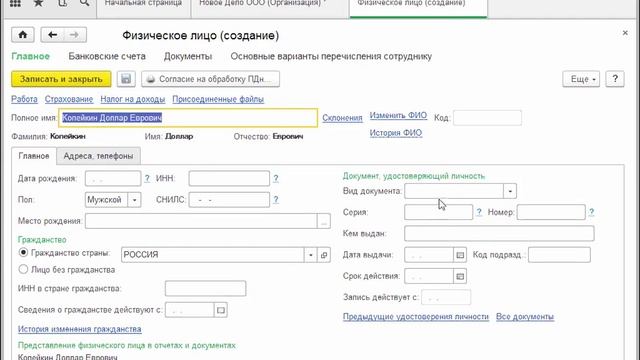Screen dimensions: 640x360
Task: Click the Код подразд. field
Action: (x=559, y=255)
